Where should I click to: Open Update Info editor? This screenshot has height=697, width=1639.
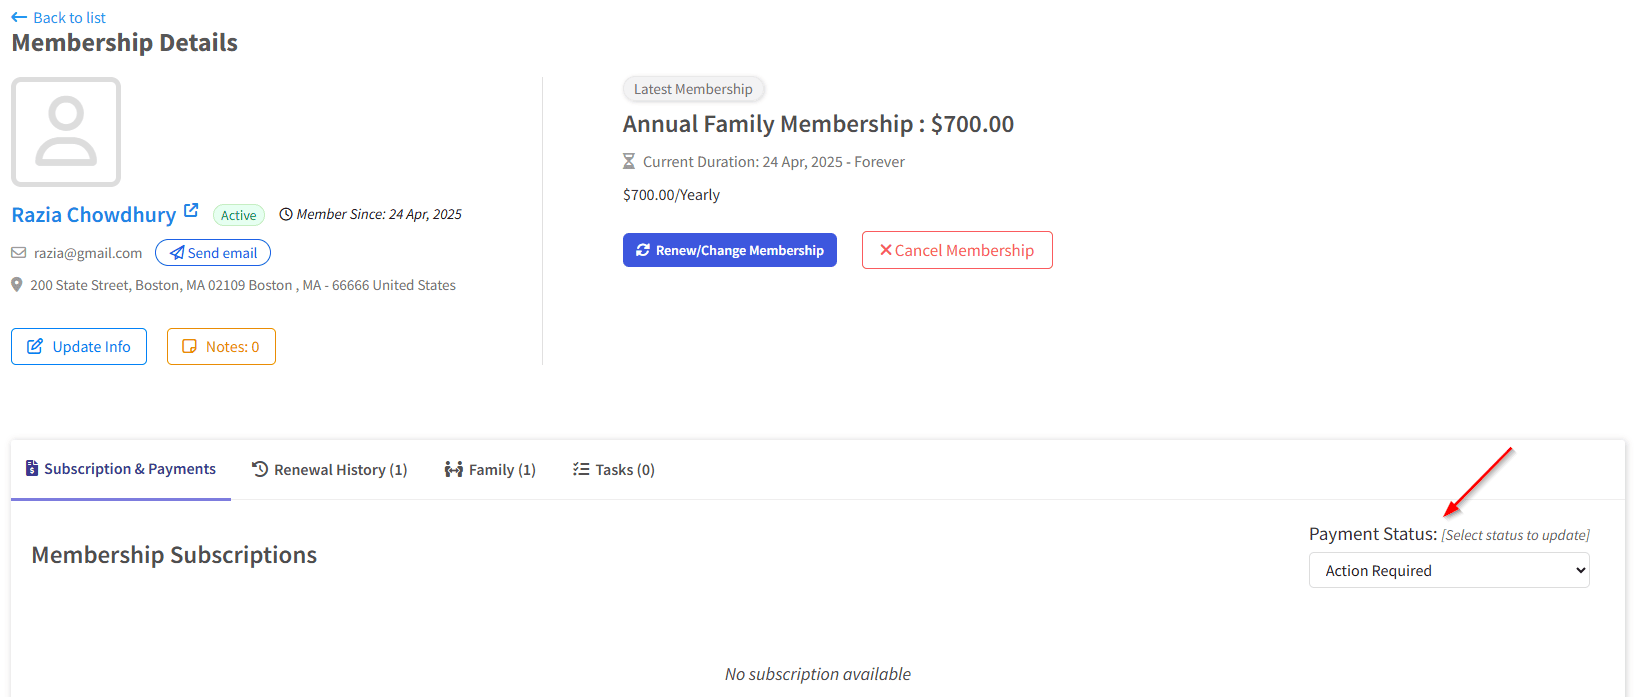click(x=79, y=347)
